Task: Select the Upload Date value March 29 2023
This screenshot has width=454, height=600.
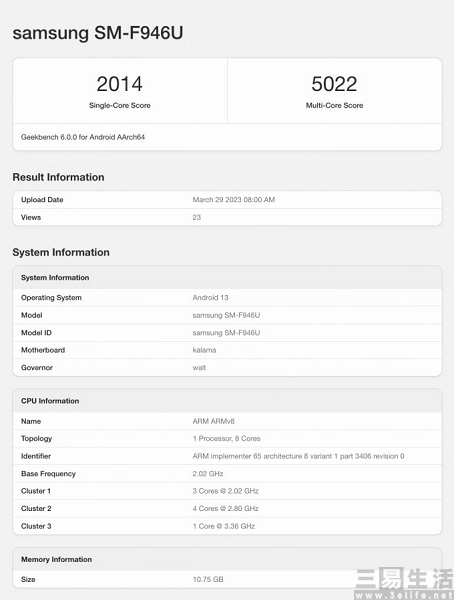Action: 234,200
